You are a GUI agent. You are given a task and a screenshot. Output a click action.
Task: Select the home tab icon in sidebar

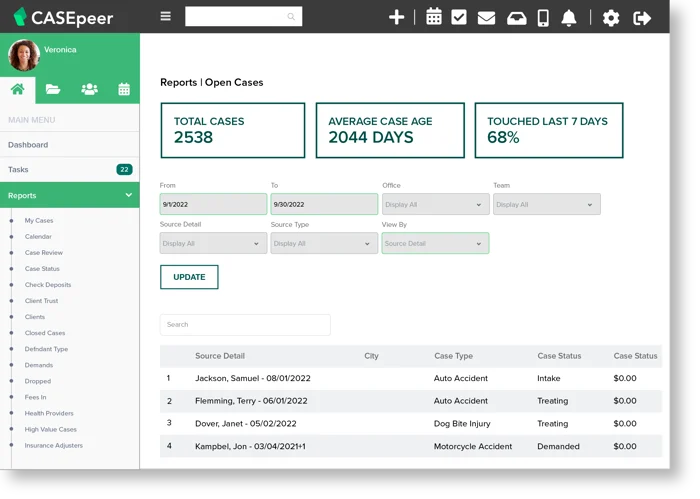click(17, 89)
